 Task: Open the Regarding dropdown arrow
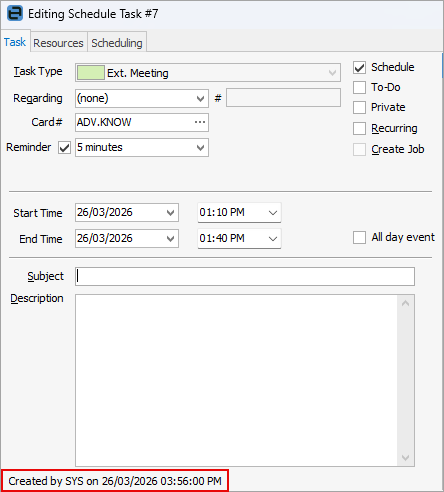(x=200, y=99)
